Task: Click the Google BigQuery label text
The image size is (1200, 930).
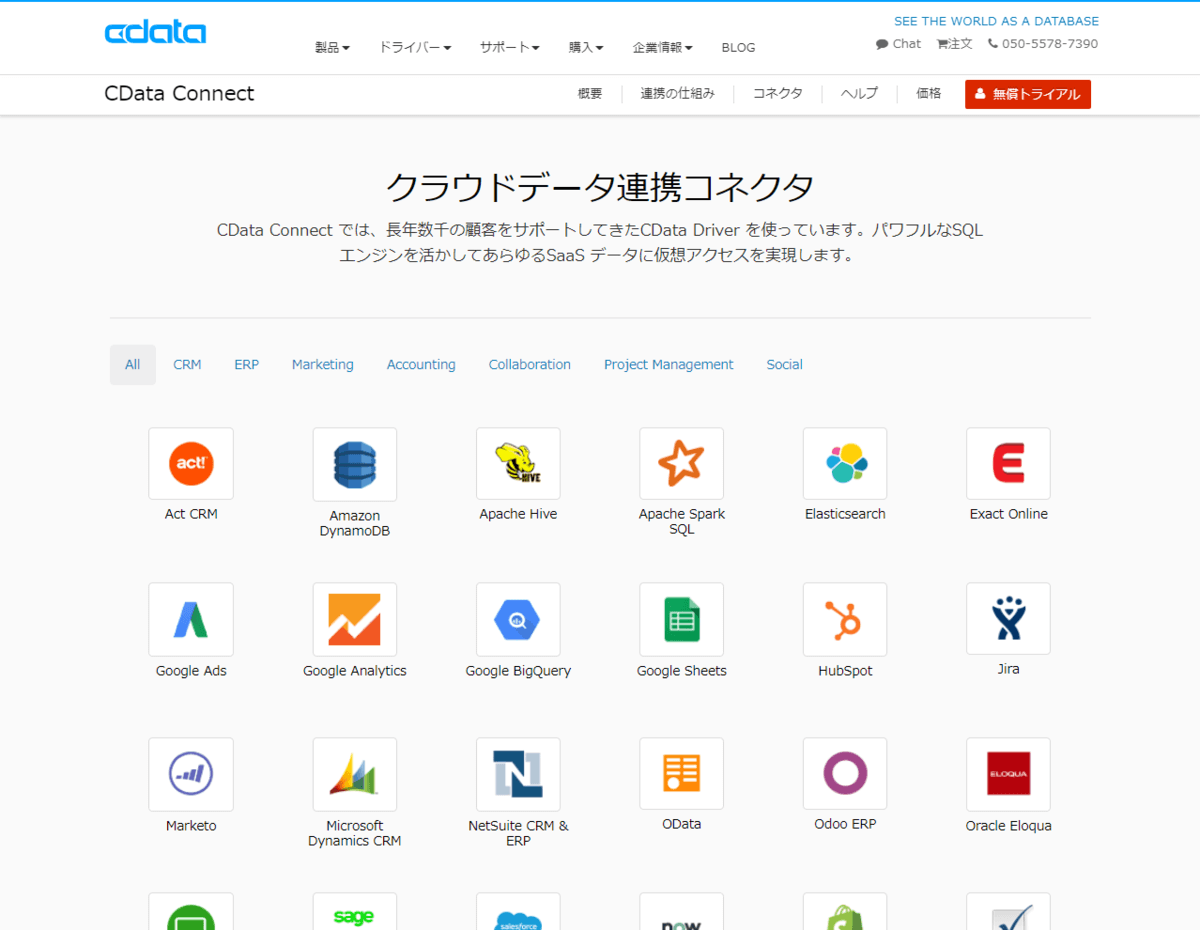Action: (518, 671)
